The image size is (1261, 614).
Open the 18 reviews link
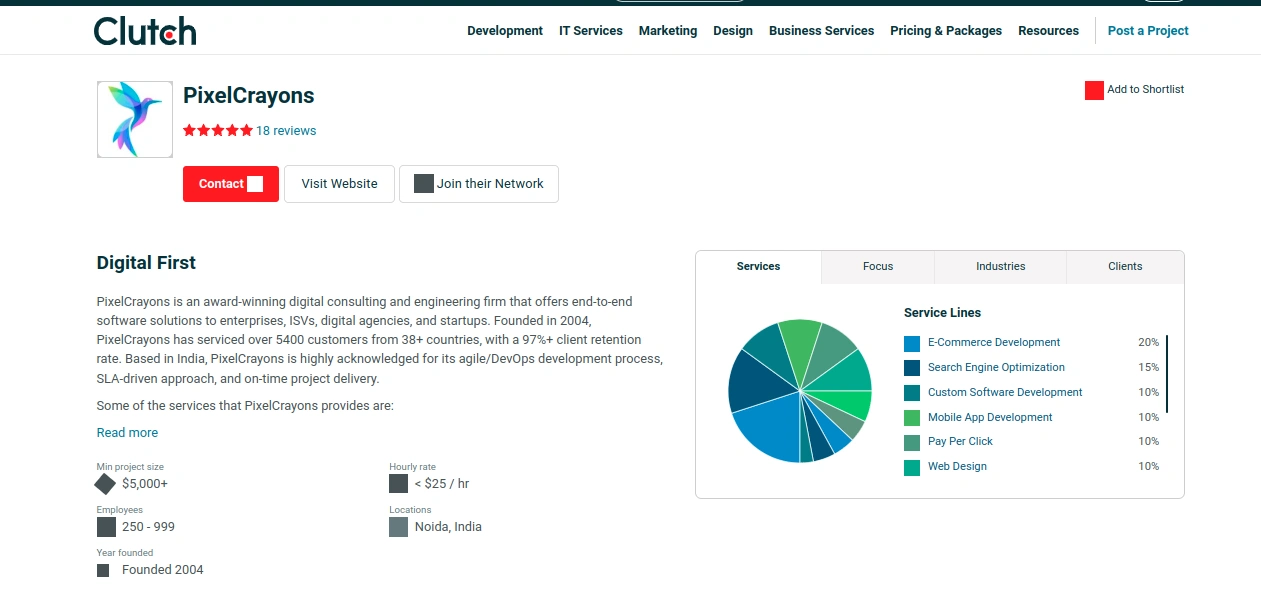click(x=286, y=131)
